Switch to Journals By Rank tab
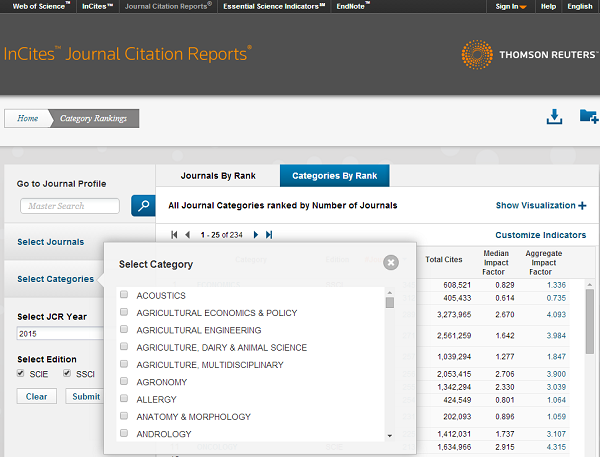Image resolution: width=600 pixels, height=457 pixels. tap(218, 176)
